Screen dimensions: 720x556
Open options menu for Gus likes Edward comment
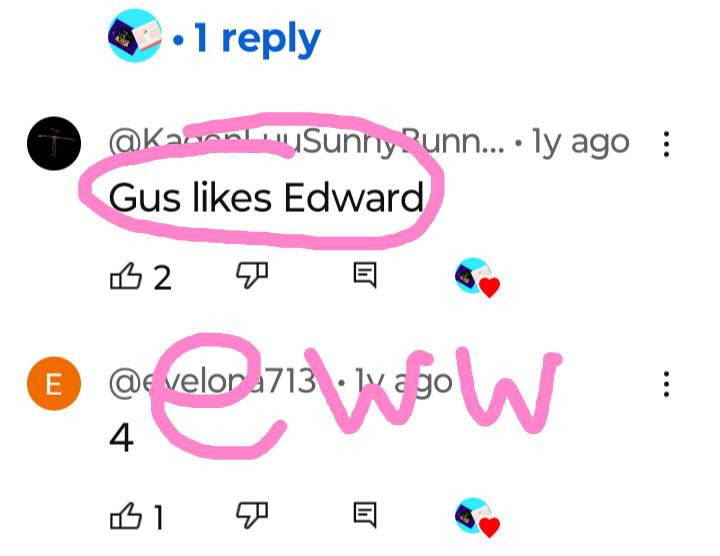coord(666,144)
